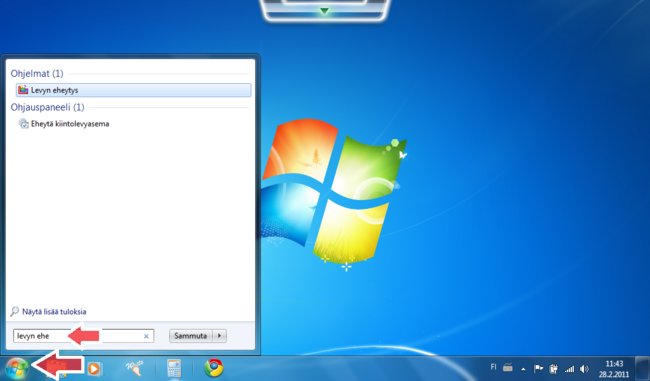Click the network signal bars icon
The height and width of the screenshot is (381, 650).
pyautogui.click(x=570, y=369)
